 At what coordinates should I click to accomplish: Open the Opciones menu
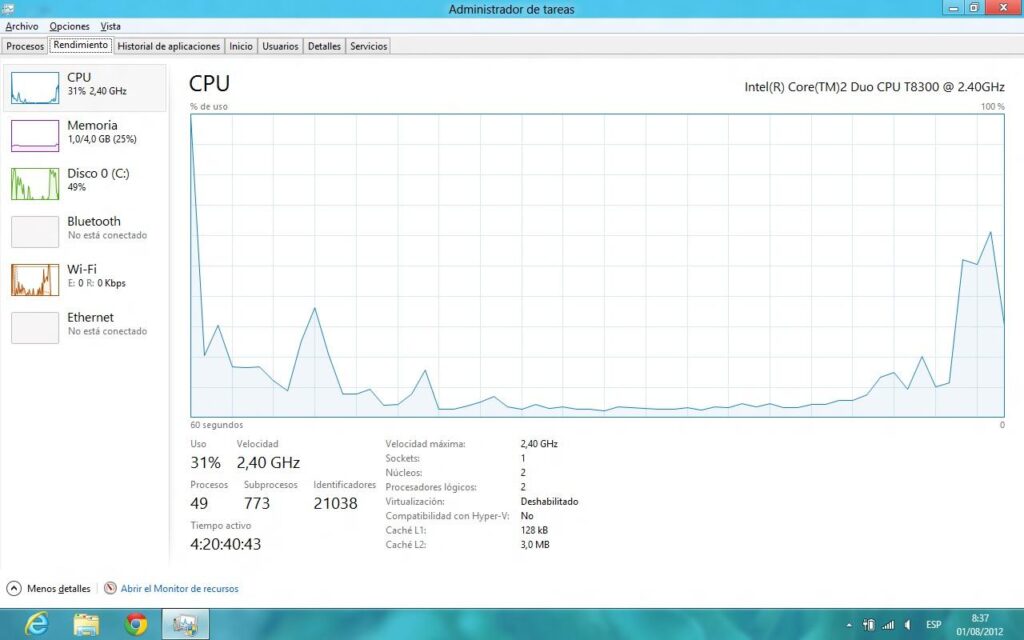(69, 26)
